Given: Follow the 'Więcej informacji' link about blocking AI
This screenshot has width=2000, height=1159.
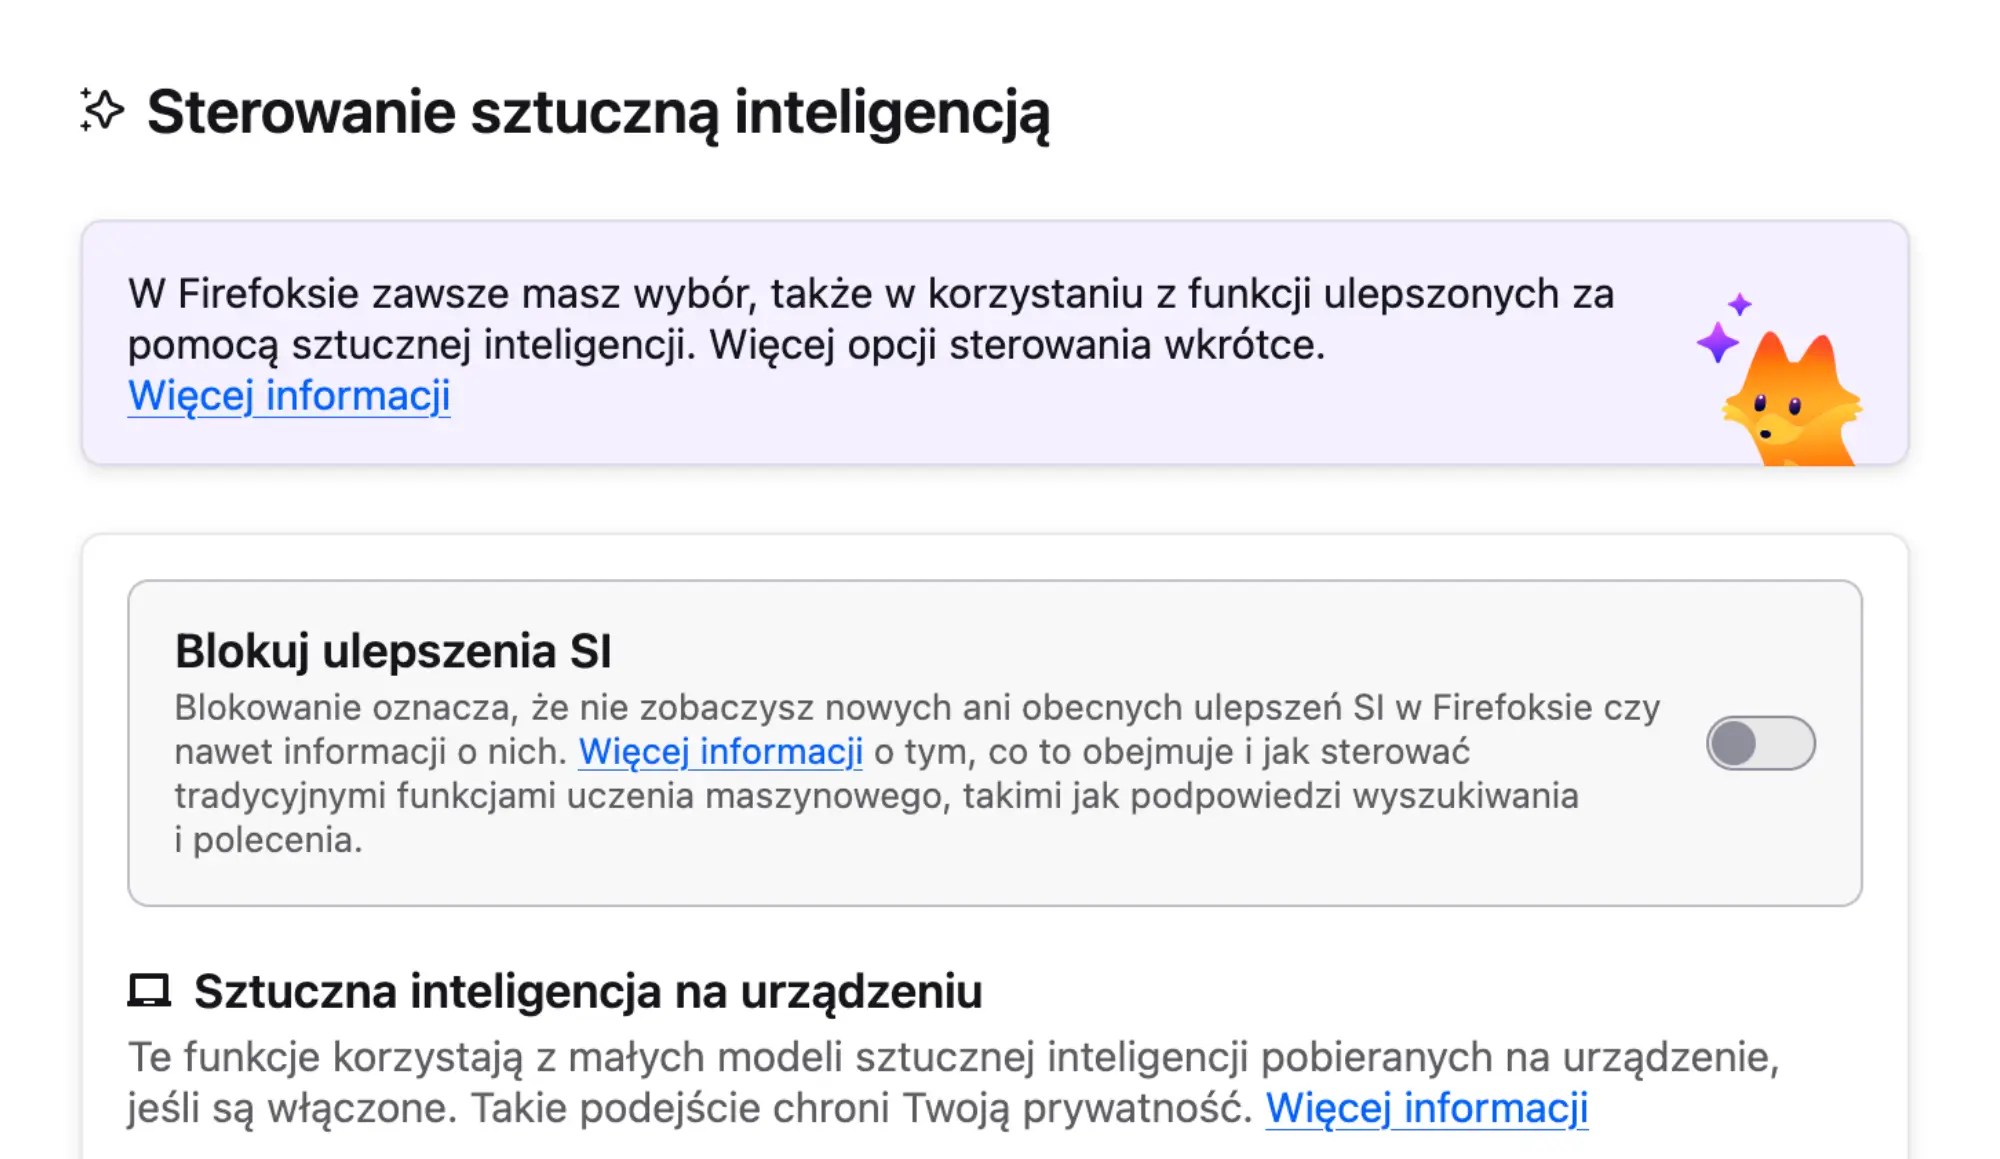Looking at the screenshot, I should click(x=721, y=751).
